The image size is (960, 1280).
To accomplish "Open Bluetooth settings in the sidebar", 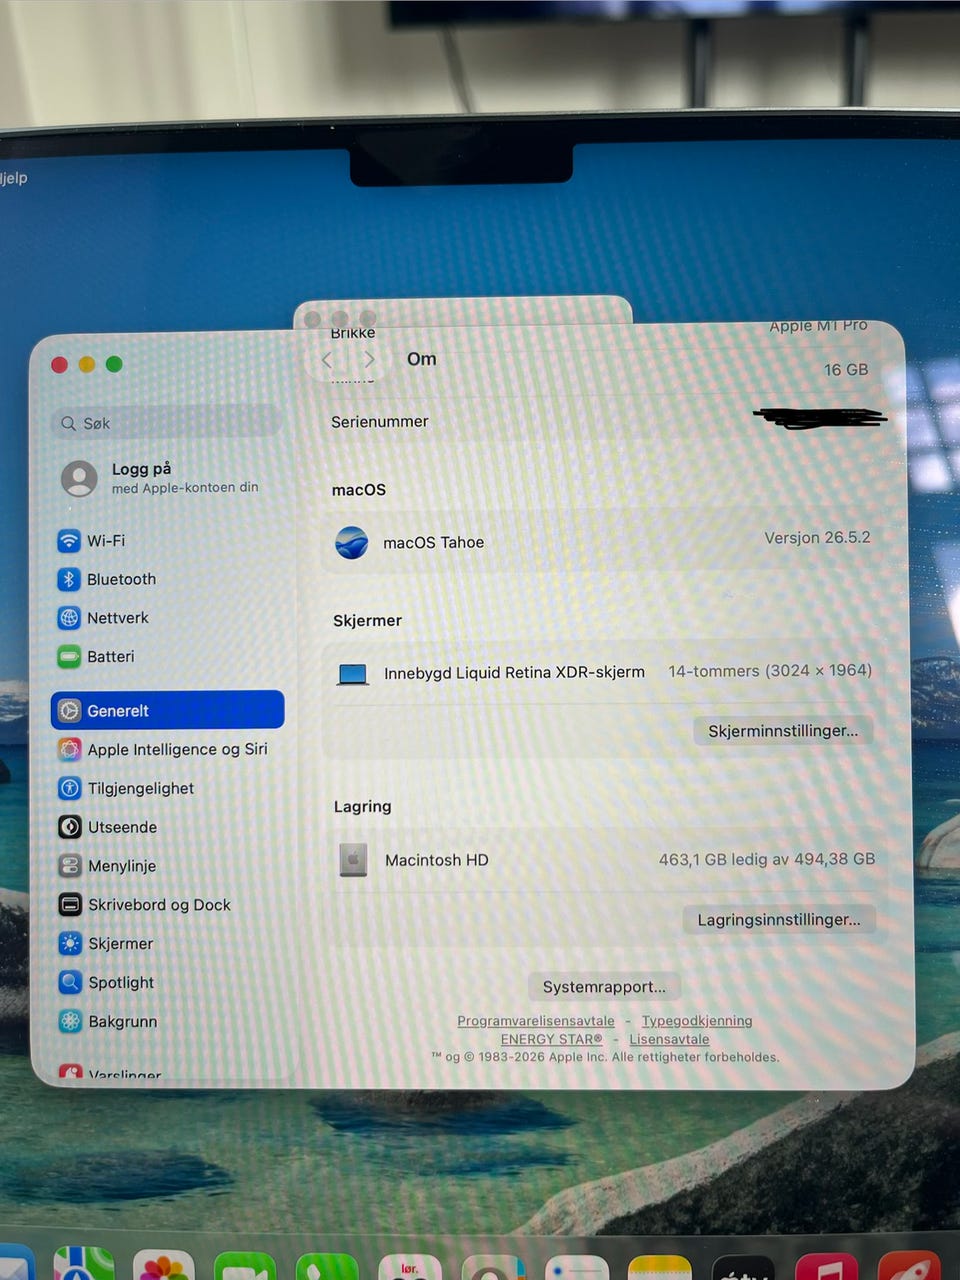I will coord(107,579).
